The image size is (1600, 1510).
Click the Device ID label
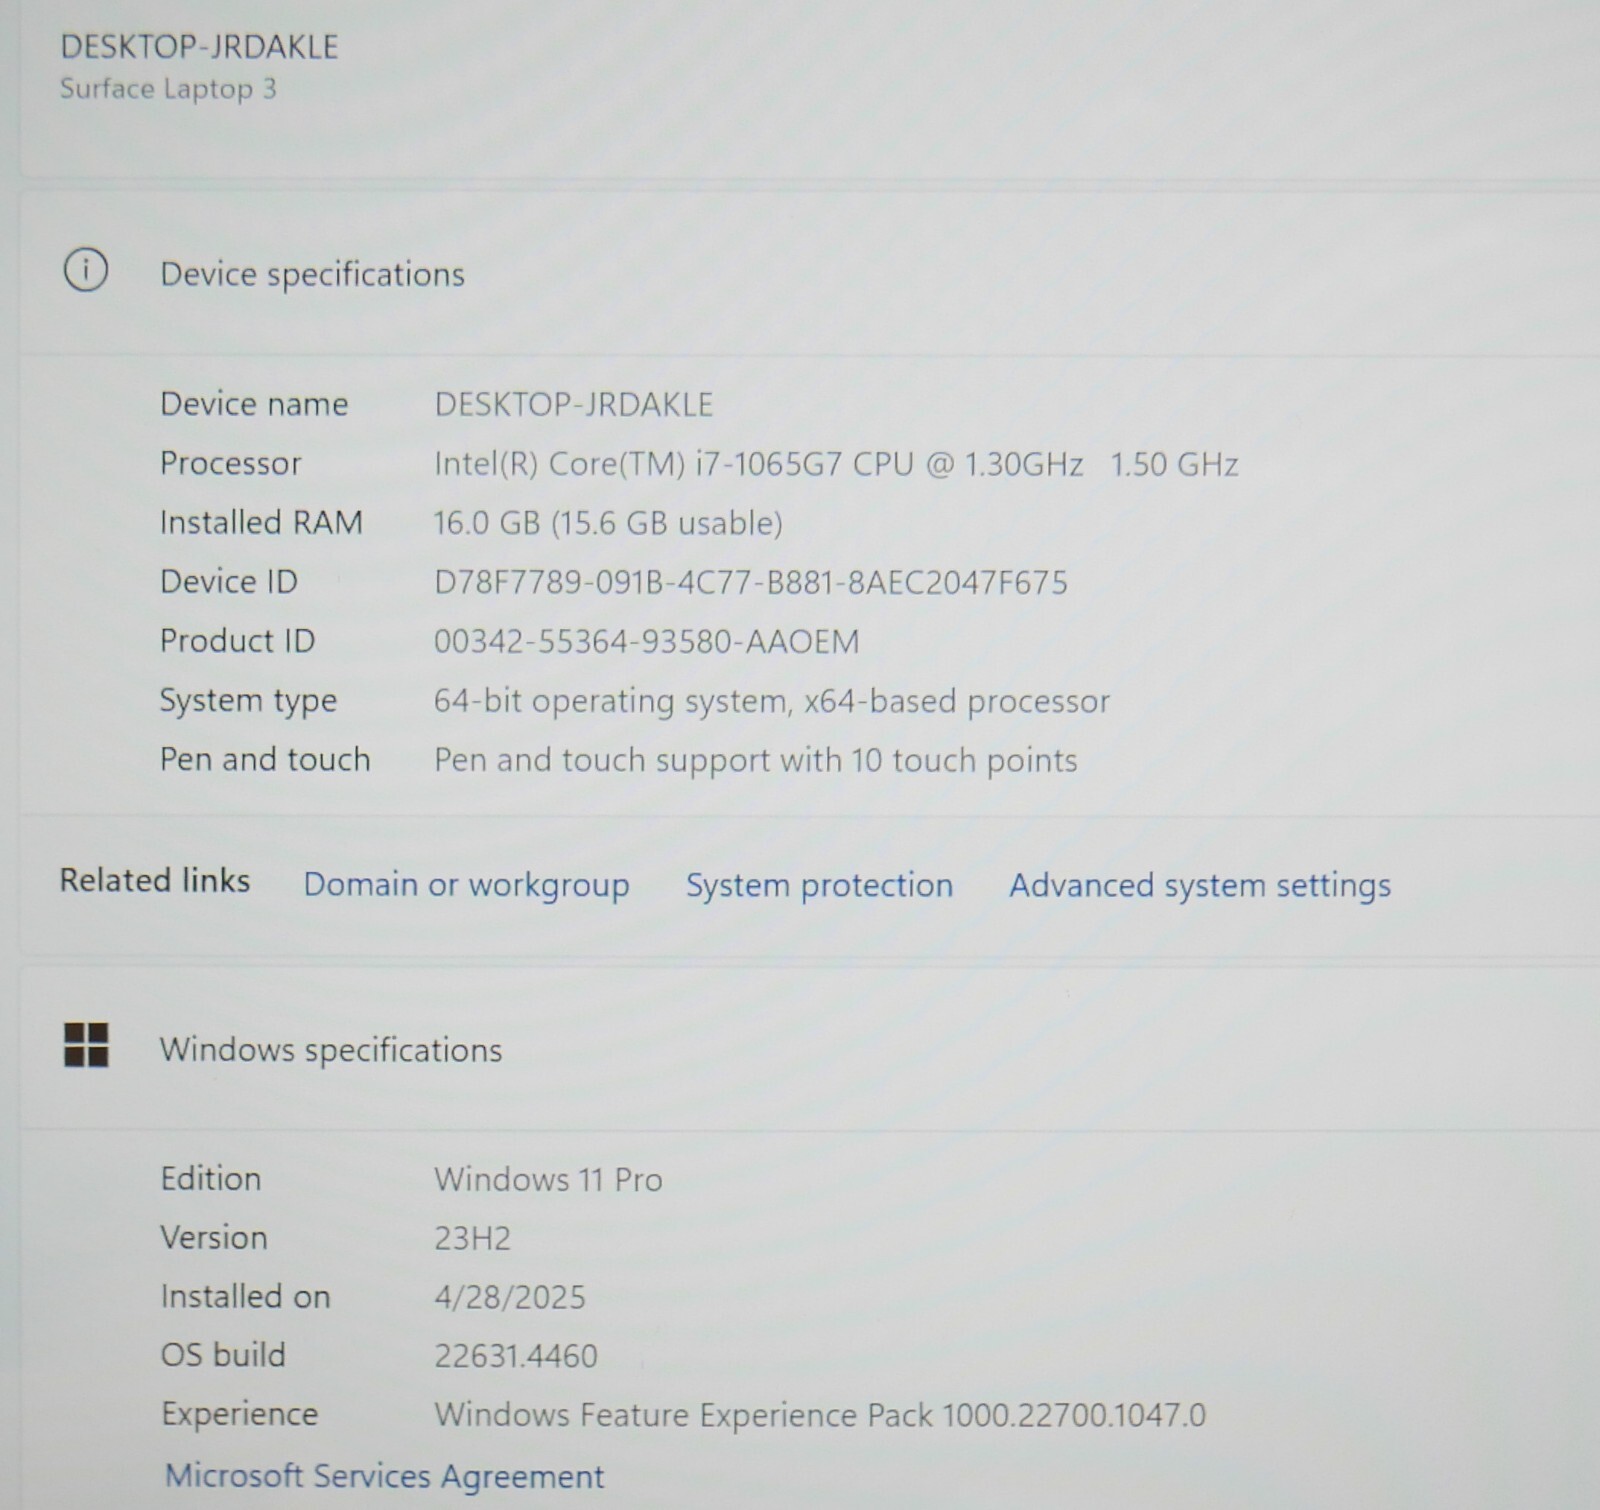[229, 581]
